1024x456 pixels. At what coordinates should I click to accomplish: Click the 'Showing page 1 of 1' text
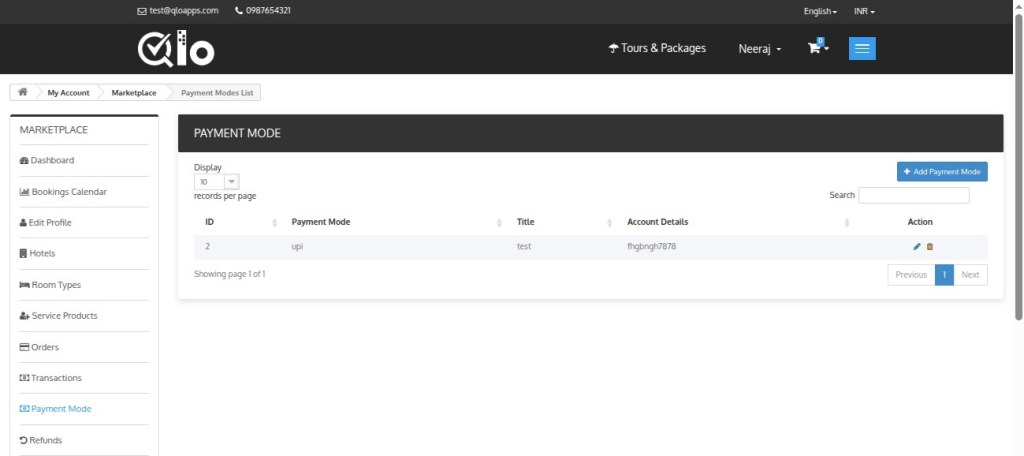pos(230,274)
